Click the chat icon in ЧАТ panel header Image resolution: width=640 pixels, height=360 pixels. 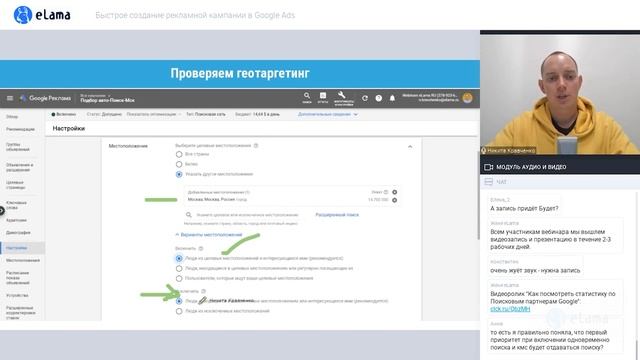click(488, 182)
